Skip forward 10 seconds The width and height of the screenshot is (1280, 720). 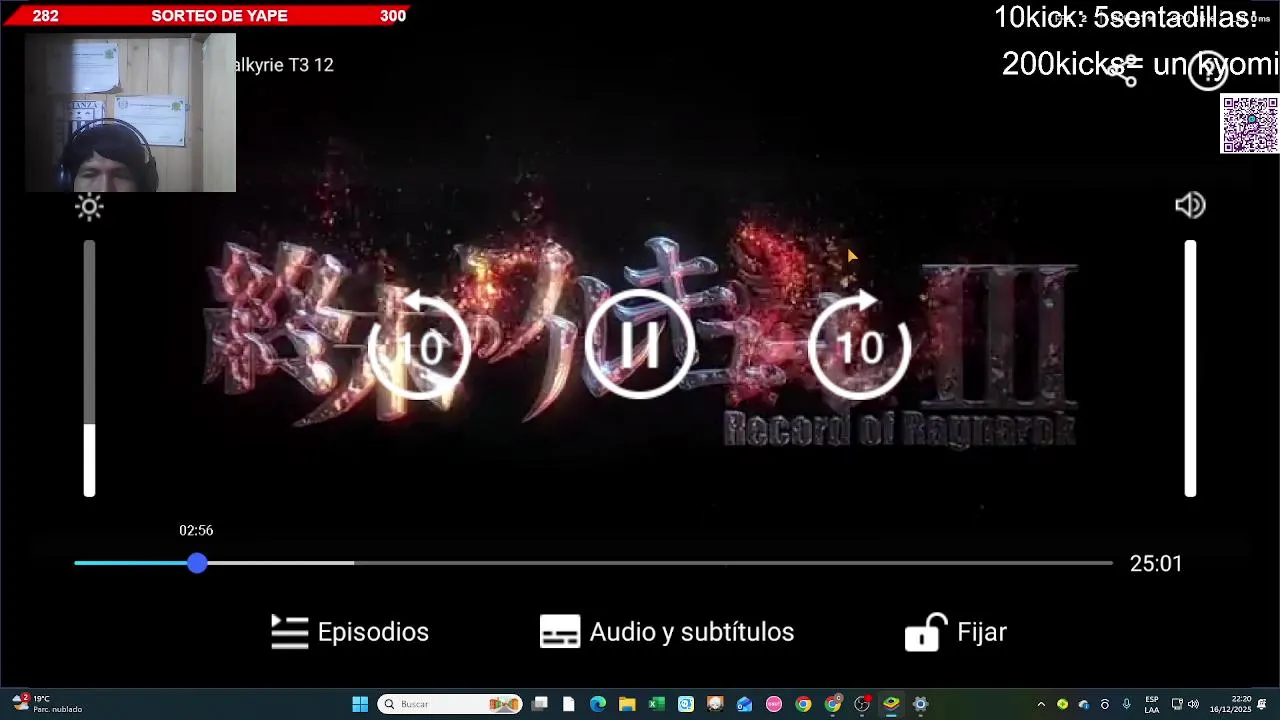[860, 347]
